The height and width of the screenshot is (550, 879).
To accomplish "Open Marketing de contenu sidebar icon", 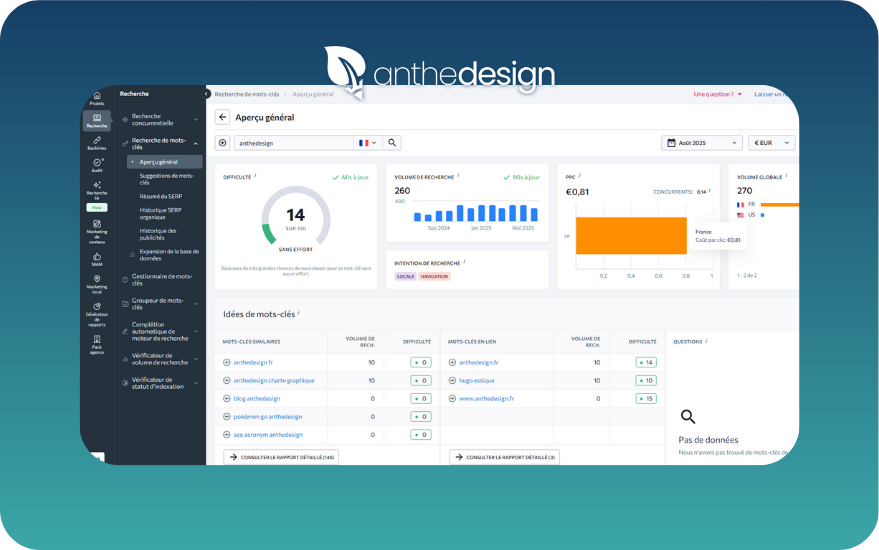I will 97,232.
